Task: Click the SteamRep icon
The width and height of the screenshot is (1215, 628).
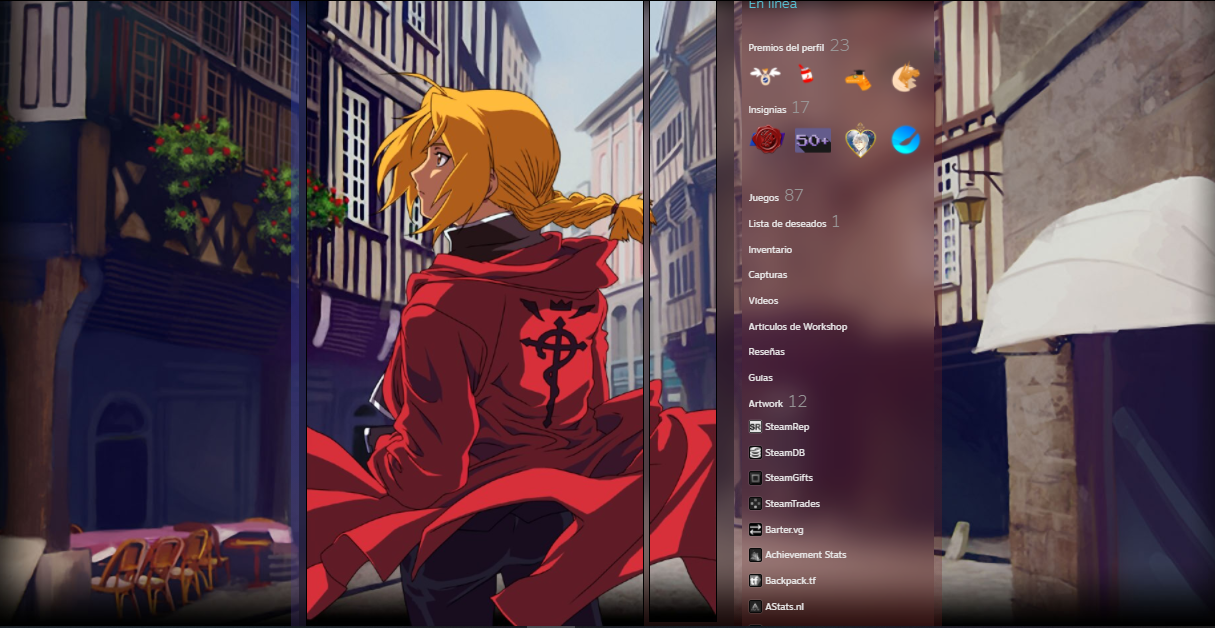Action: 755,427
